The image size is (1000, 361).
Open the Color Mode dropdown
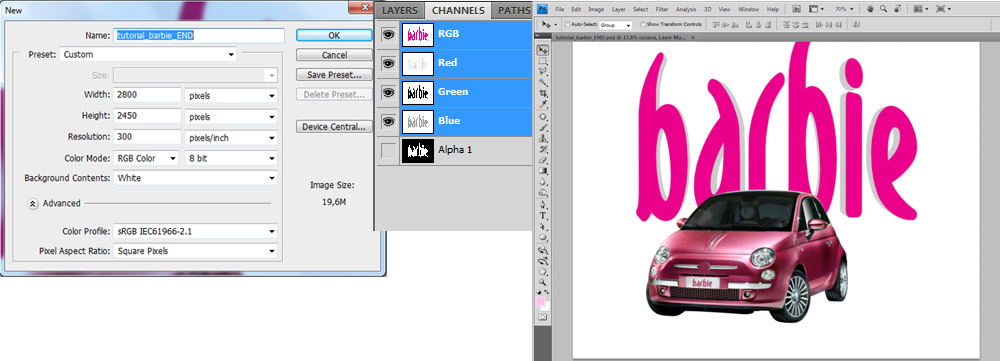(146, 158)
